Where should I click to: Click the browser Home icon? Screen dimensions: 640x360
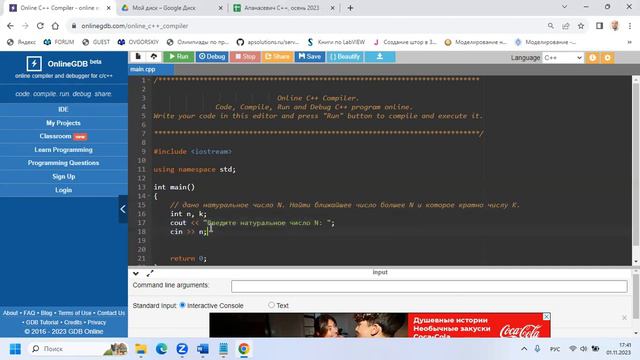point(55,26)
